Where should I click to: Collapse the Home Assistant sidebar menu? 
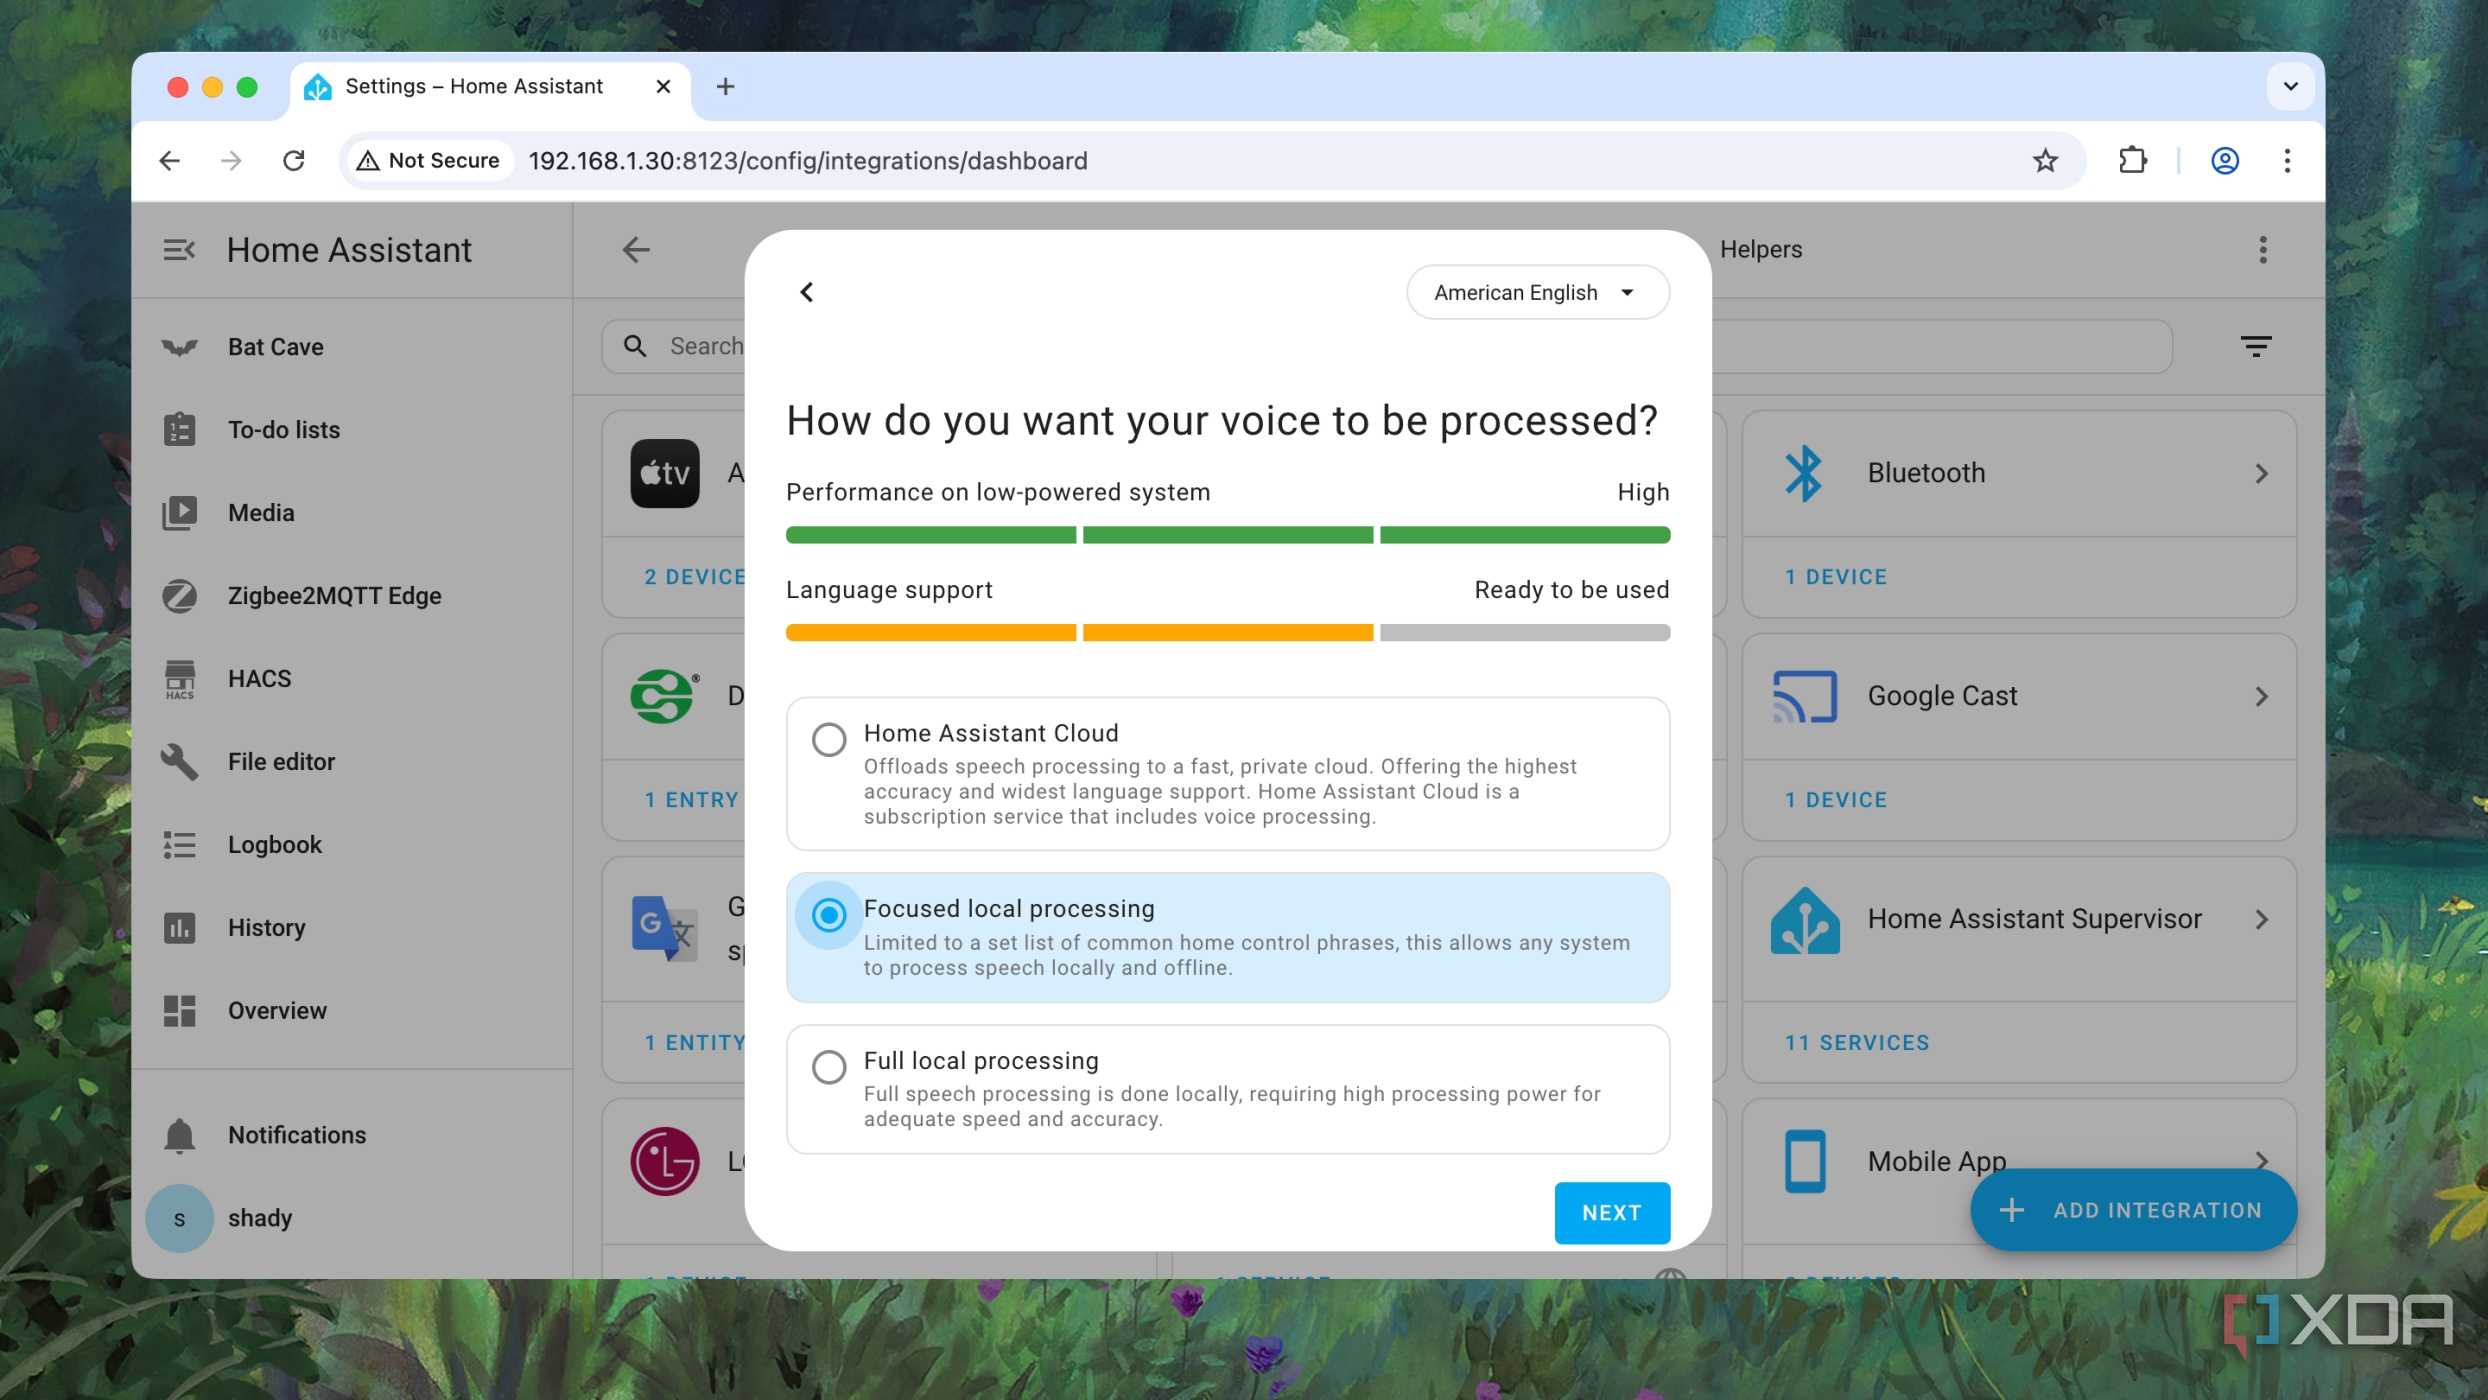coord(179,250)
